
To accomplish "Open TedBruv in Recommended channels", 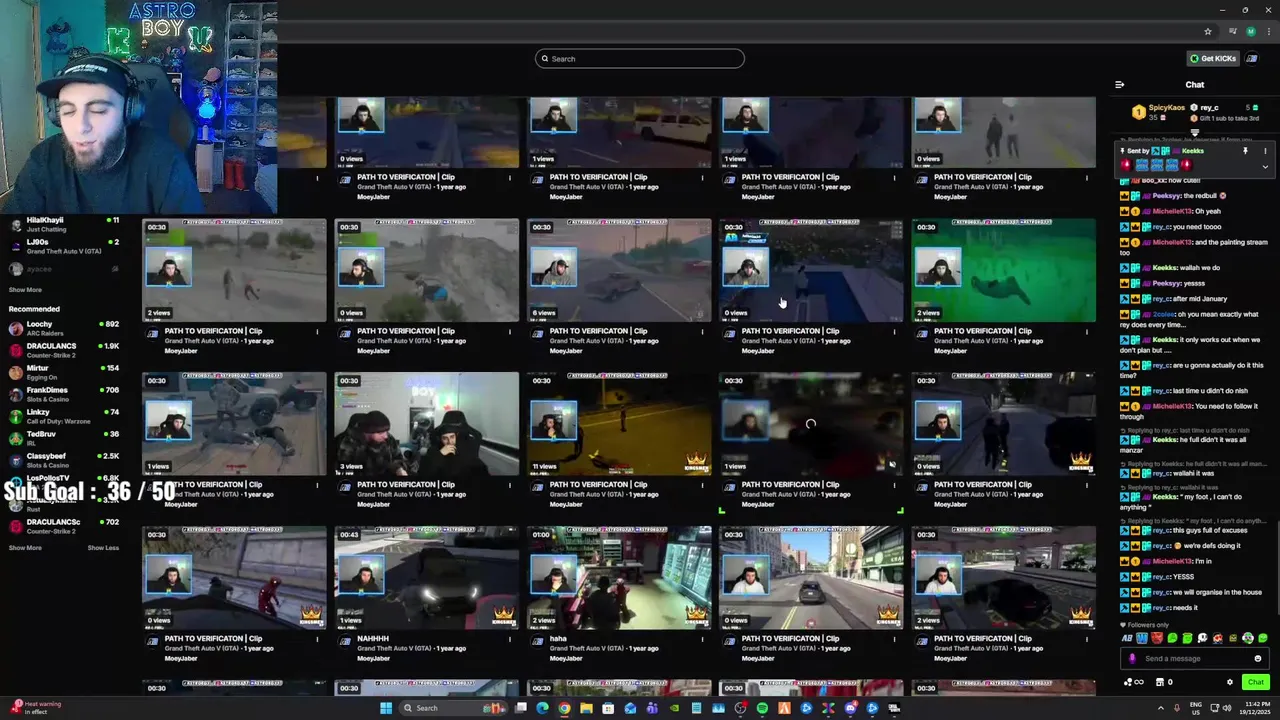I will click(62, 438).
